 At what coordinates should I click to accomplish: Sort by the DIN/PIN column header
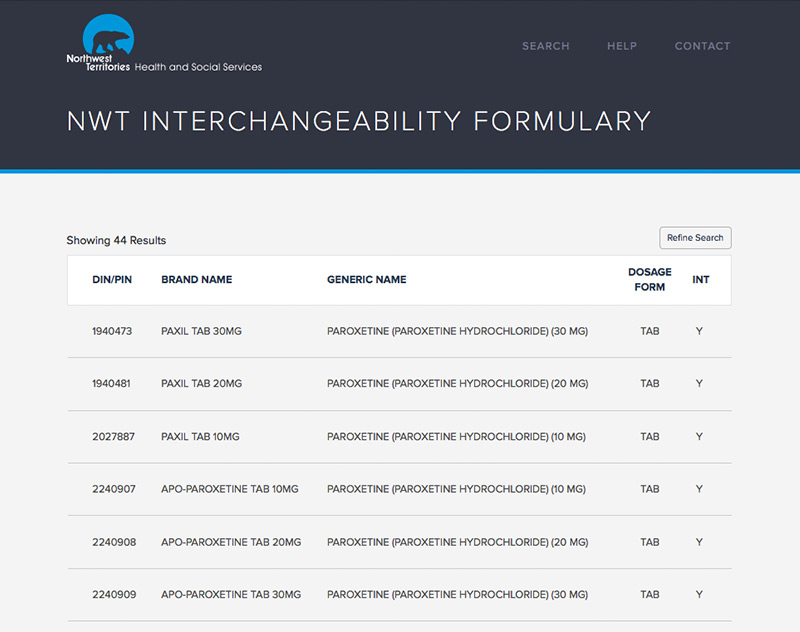click(112, 280)
